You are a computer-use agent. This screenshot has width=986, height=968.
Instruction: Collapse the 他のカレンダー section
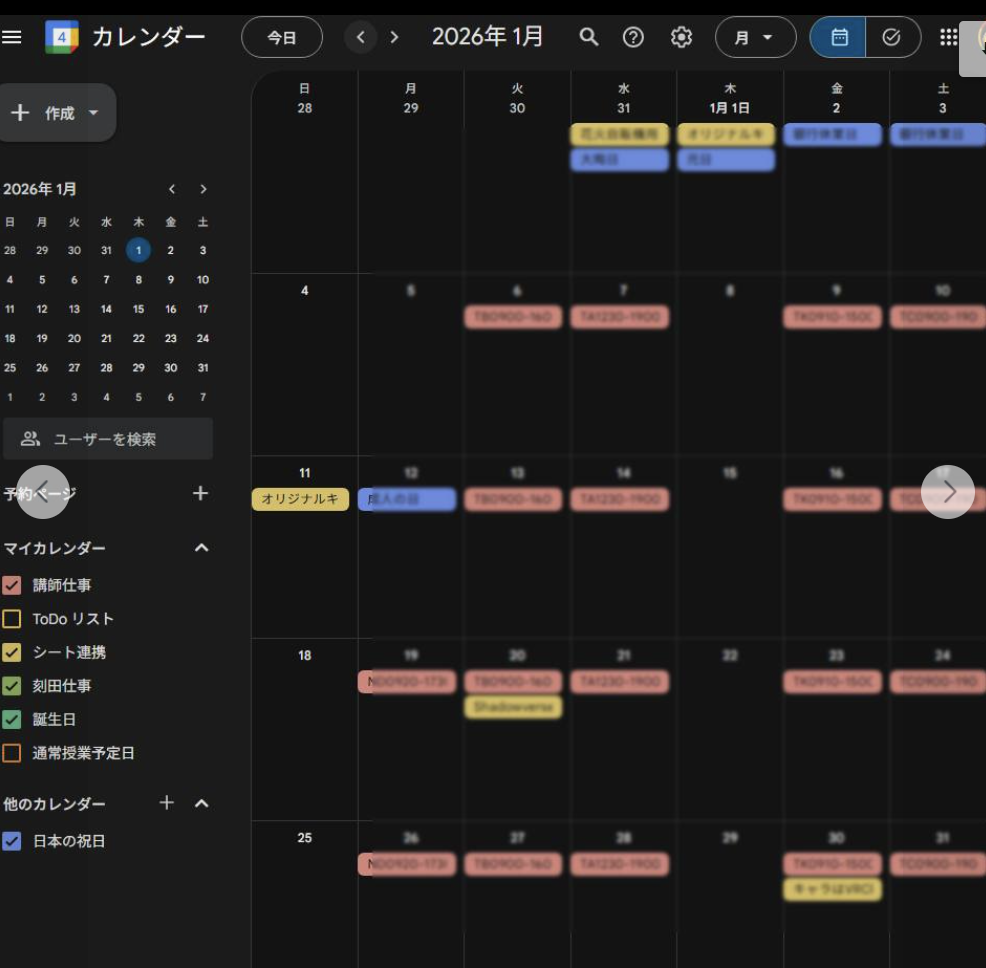tap(201, 803)
